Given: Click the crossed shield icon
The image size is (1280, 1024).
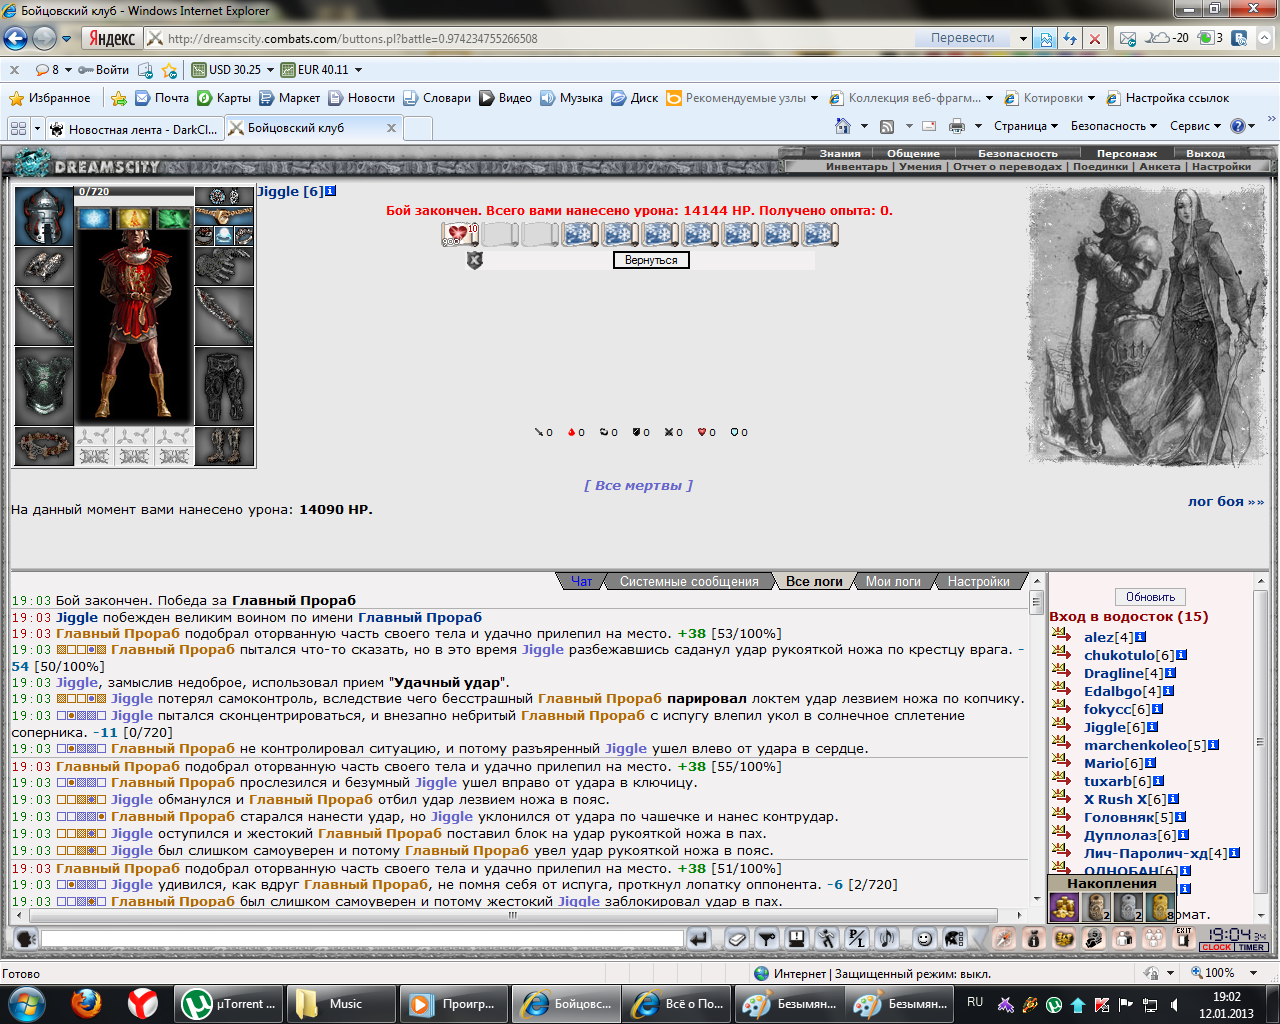Looking at the screenshot, I should point(475,260).
